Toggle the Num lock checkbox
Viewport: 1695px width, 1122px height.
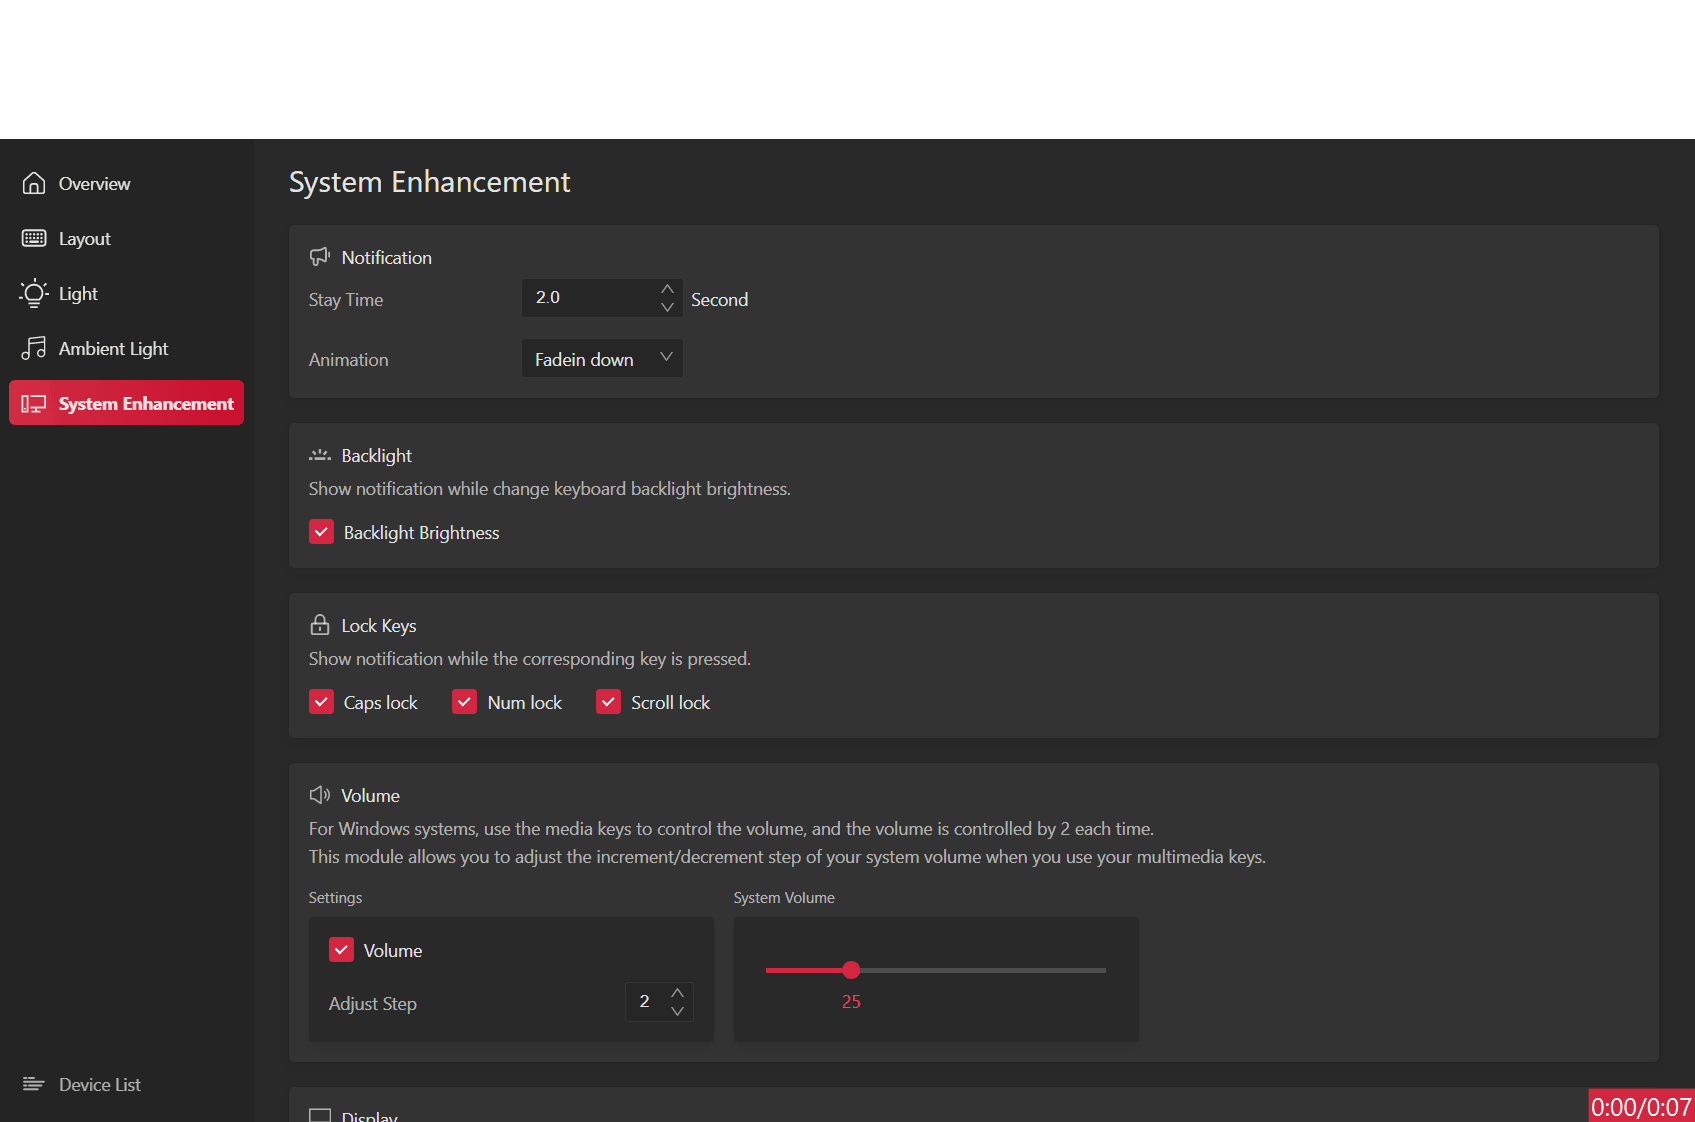tap(465, 702)
